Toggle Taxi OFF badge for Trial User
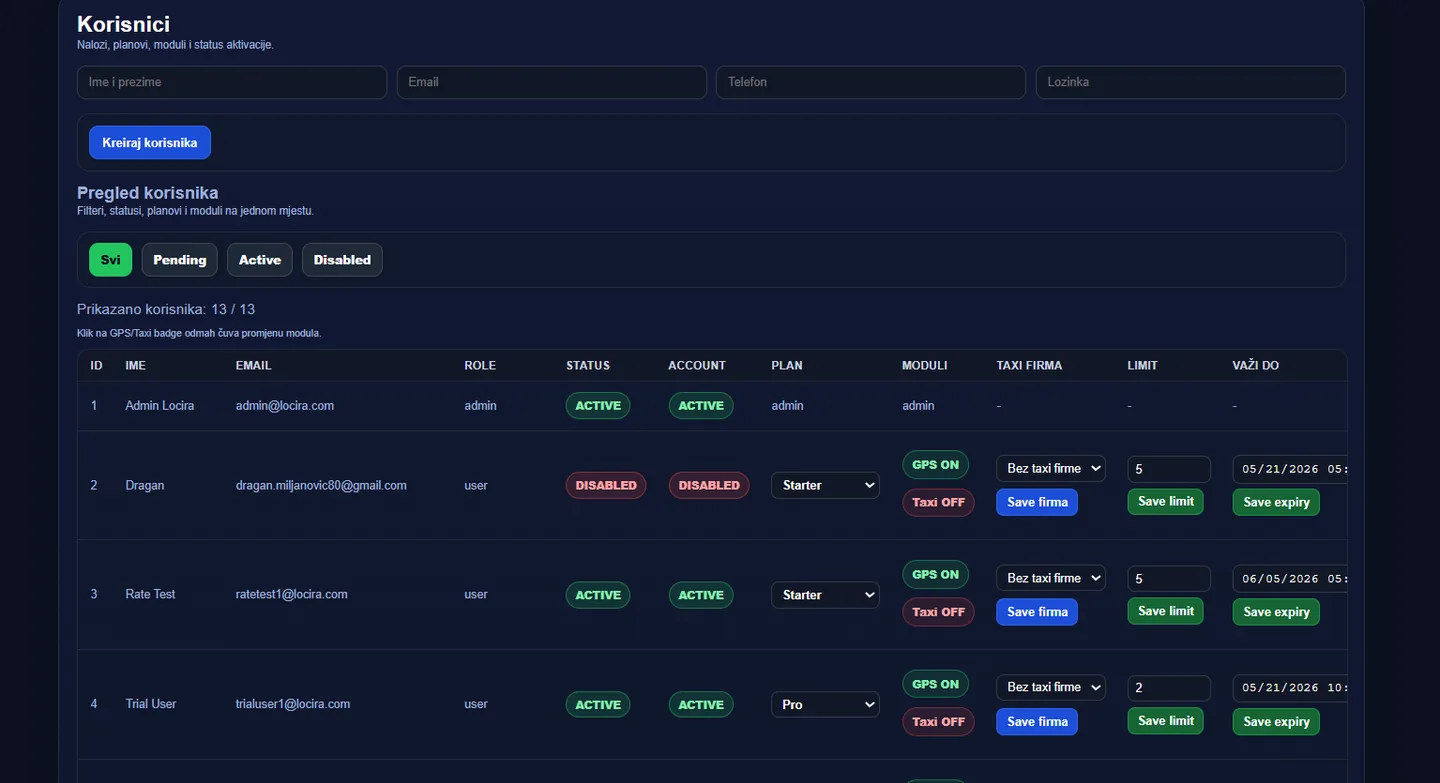This screenshot has height=783, width=1440. tap(938, 721)
